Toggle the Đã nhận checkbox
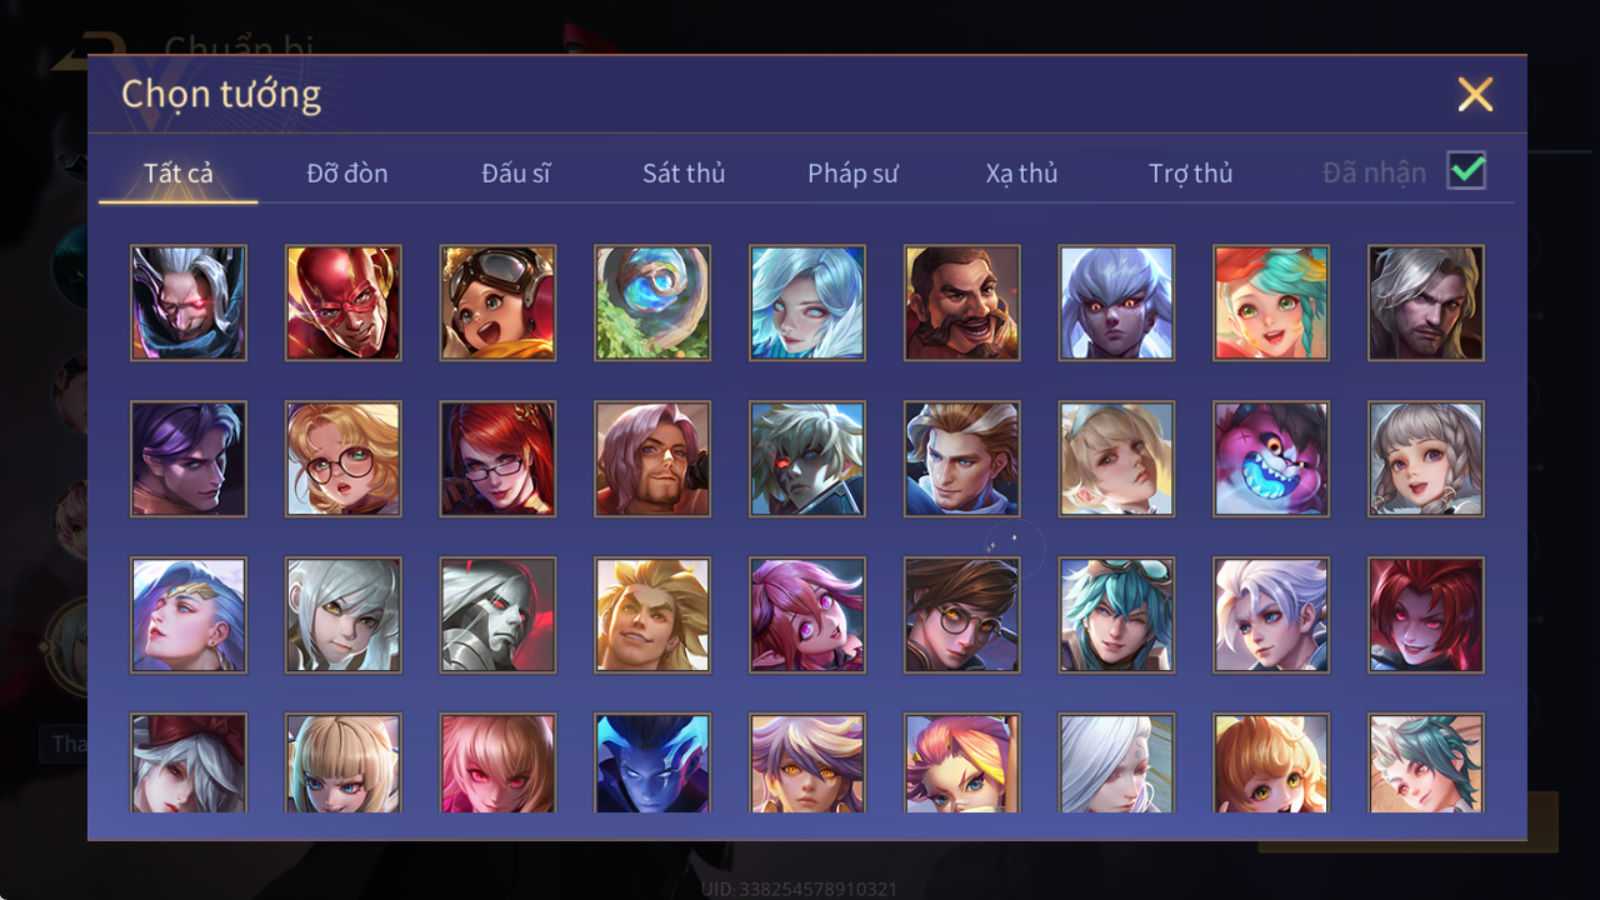This screenshot has width=1600, height=900. point(1466,171)
